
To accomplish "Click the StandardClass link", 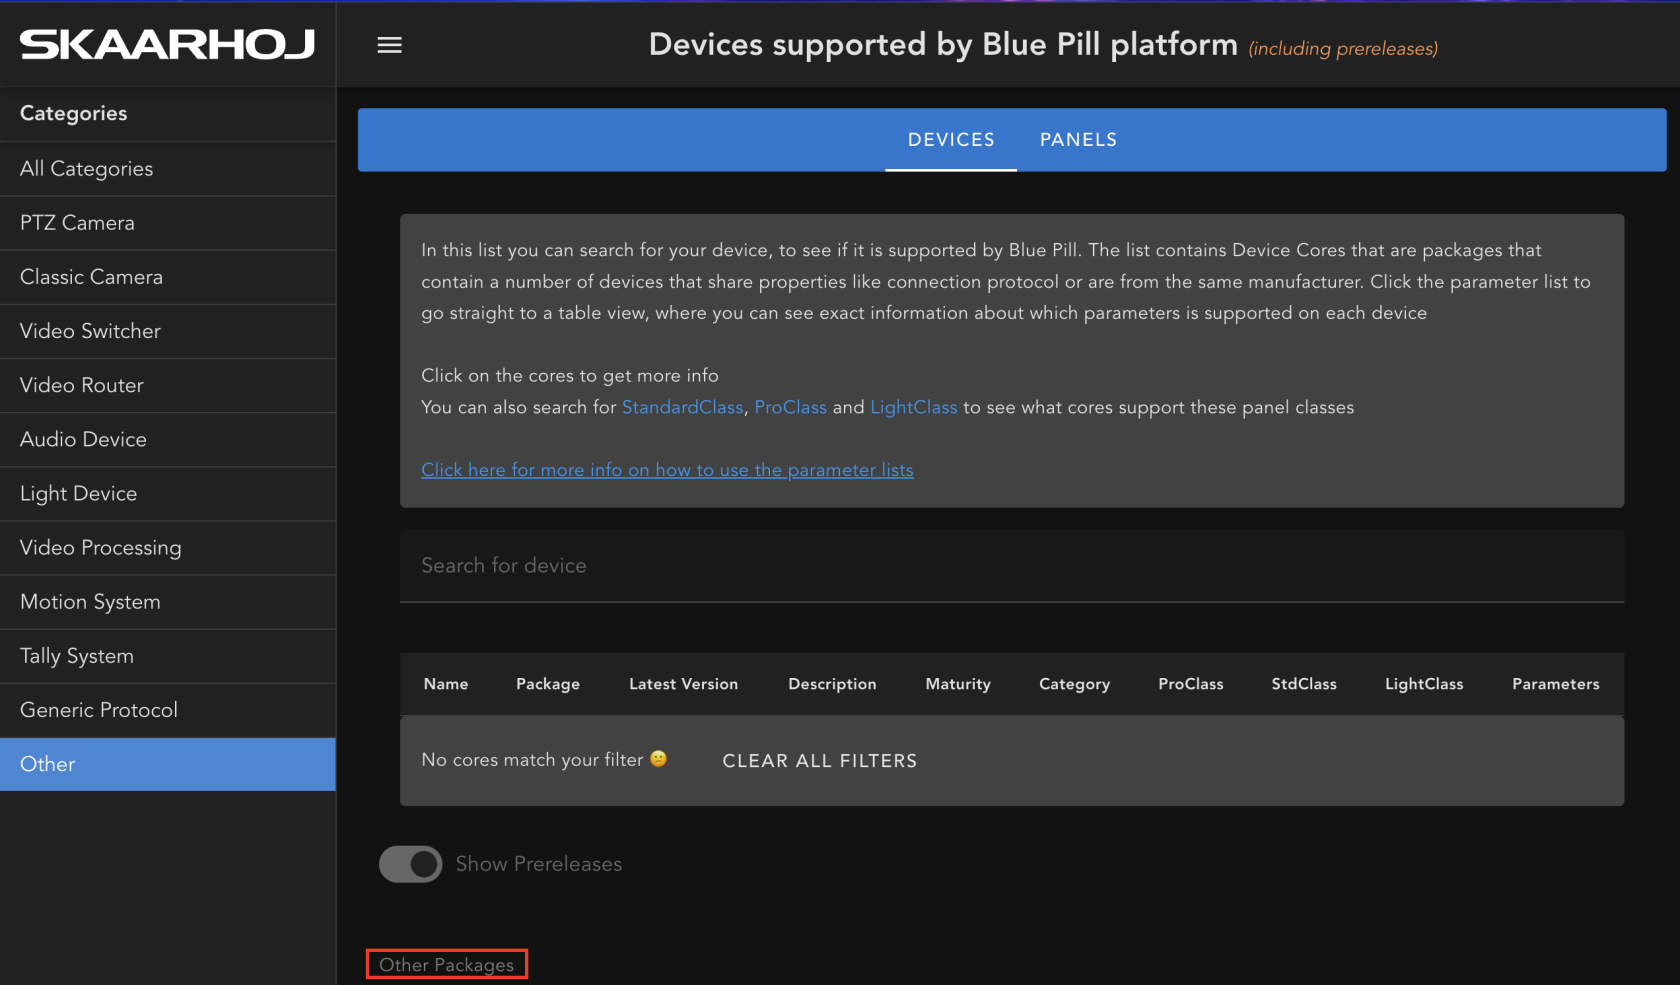I will (682, 407).
